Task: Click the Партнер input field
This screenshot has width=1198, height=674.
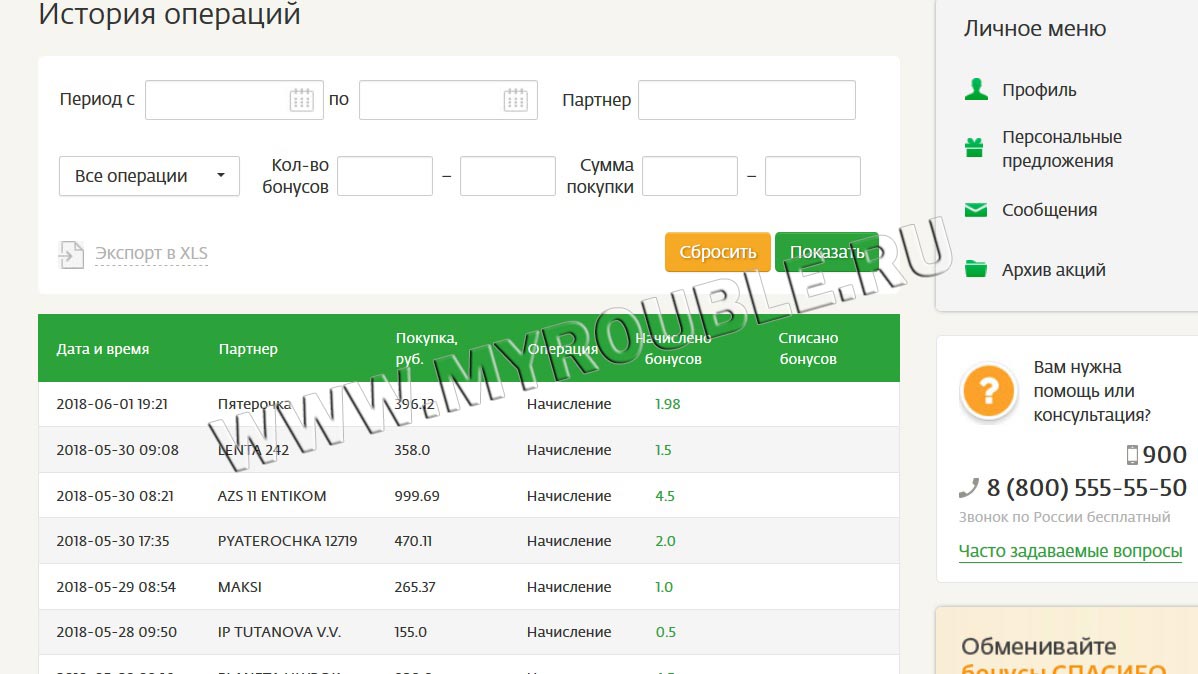Action: pos(746,100)
